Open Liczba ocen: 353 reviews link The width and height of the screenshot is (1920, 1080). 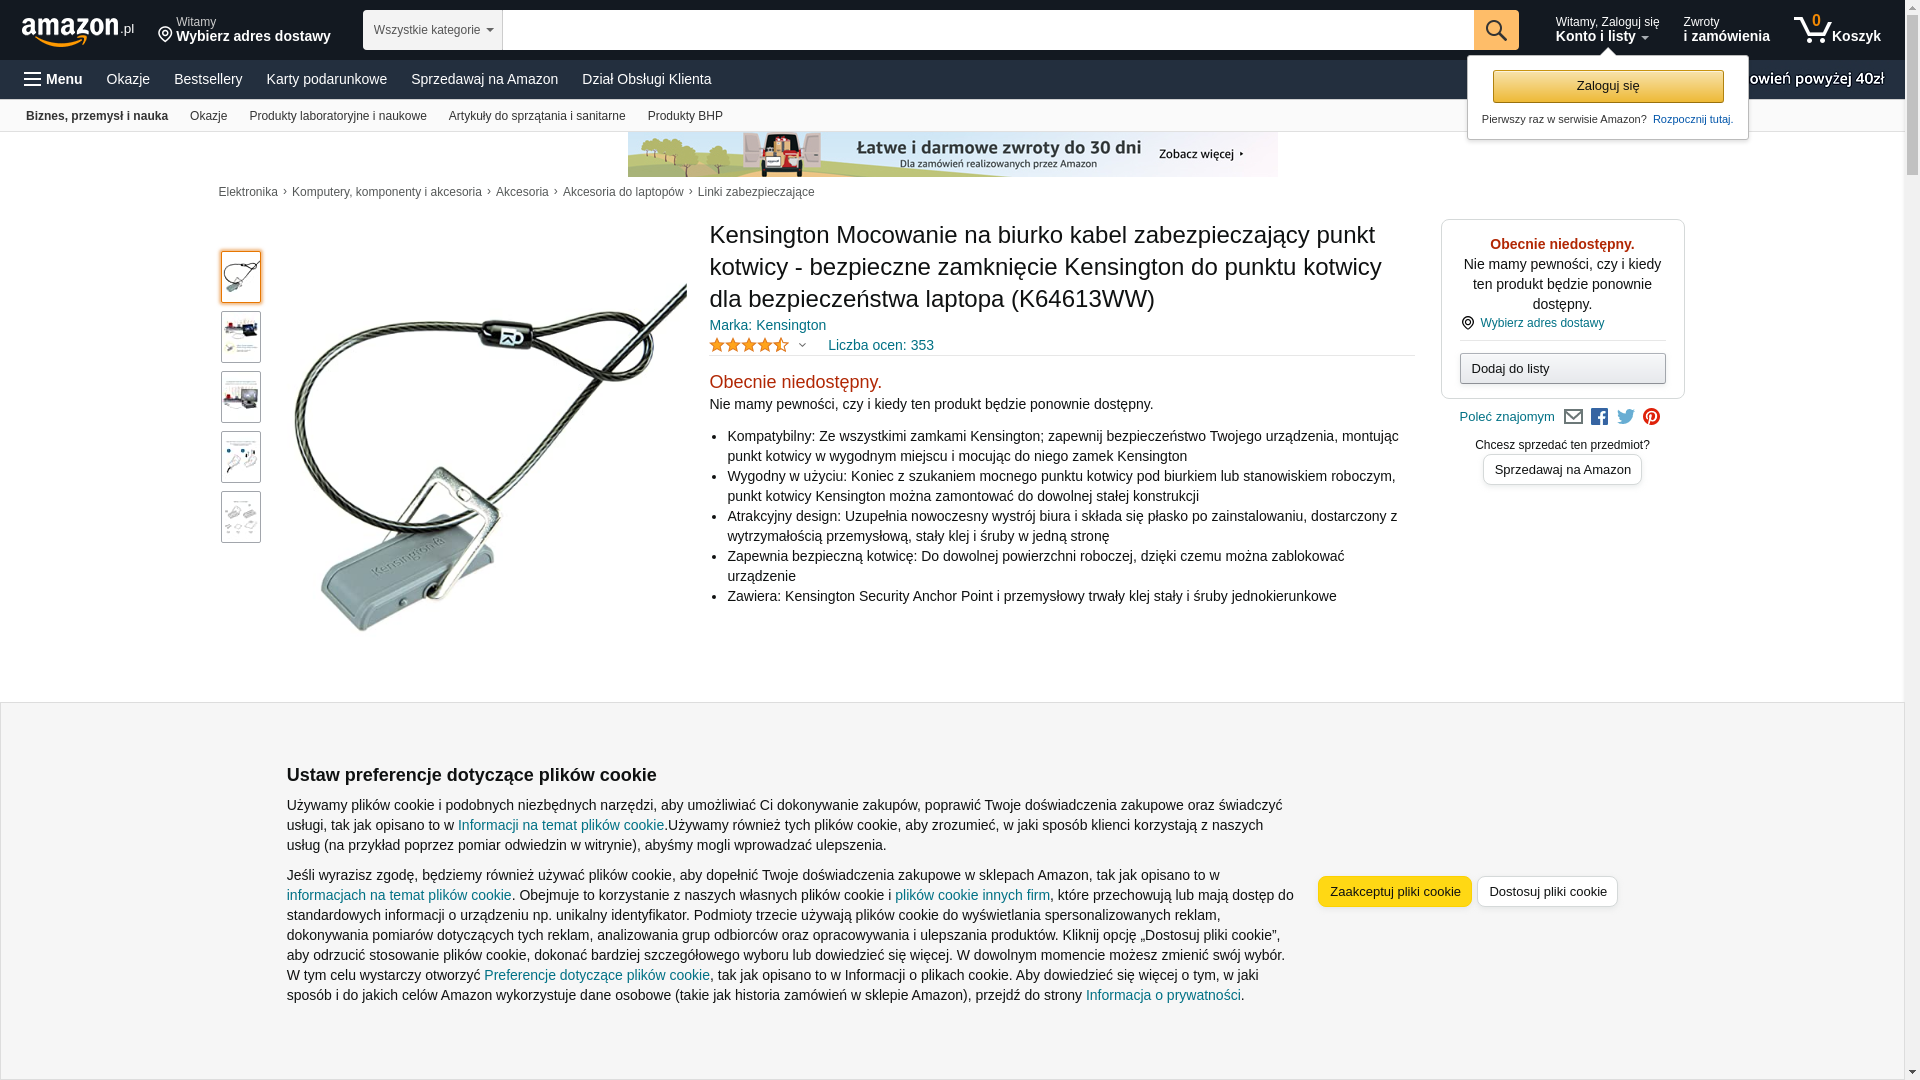[881, 345]
